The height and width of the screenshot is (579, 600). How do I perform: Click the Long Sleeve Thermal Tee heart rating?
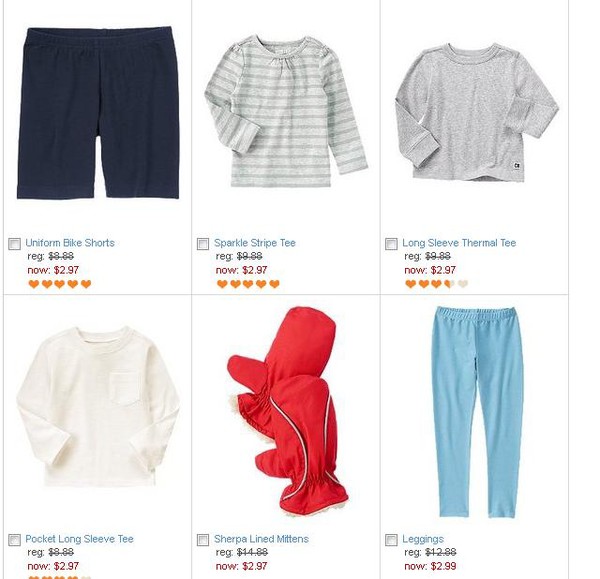tap(437, 284)
